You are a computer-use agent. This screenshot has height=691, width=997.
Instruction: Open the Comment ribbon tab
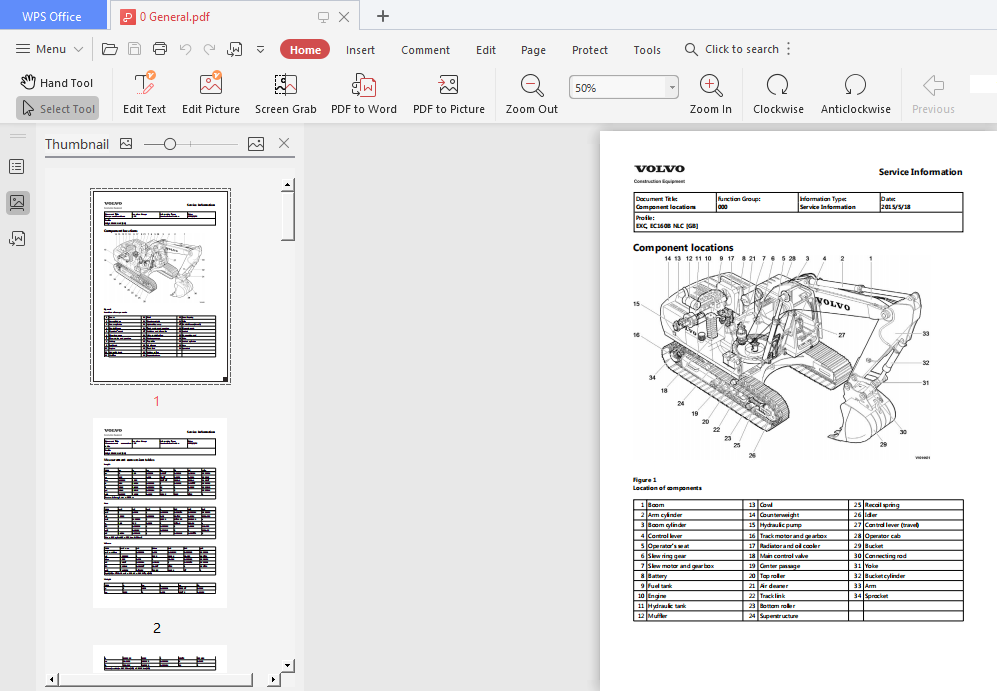[x=425, y=50]
